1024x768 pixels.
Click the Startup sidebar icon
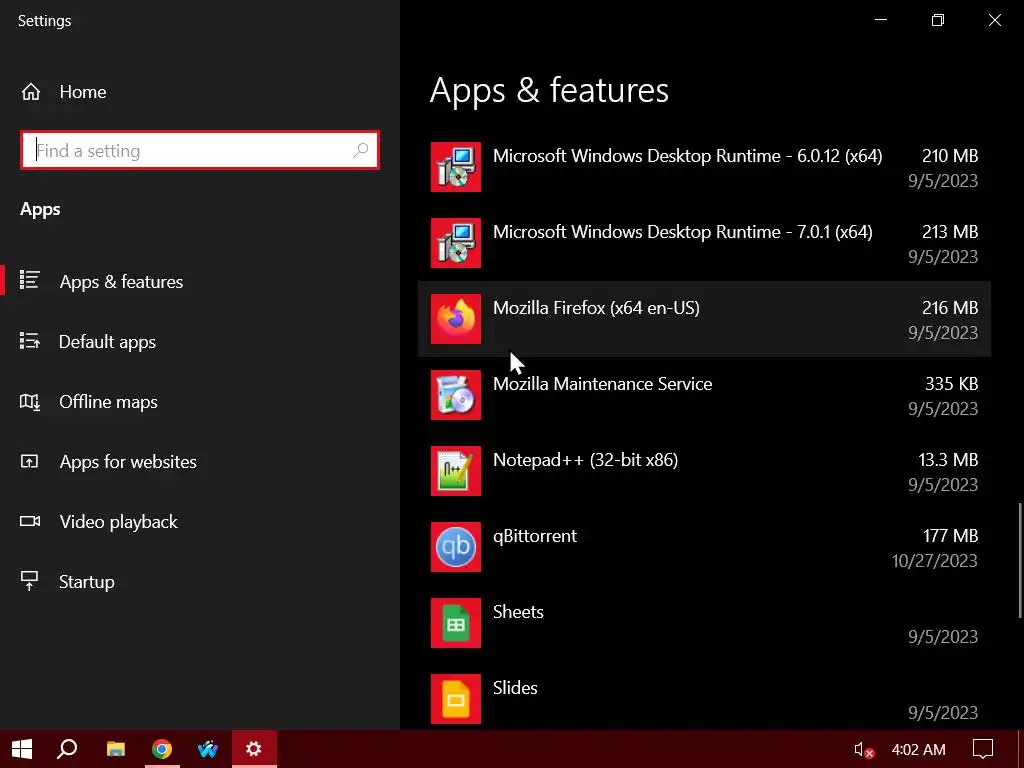29,581
